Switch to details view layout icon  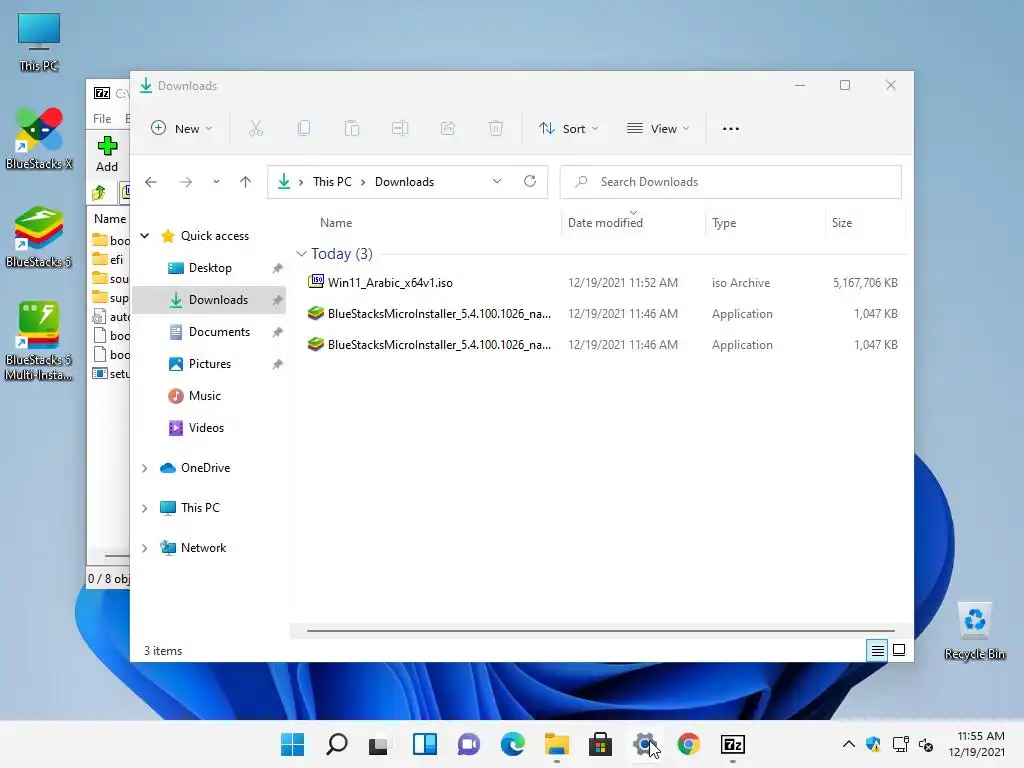tap(877, 650)
